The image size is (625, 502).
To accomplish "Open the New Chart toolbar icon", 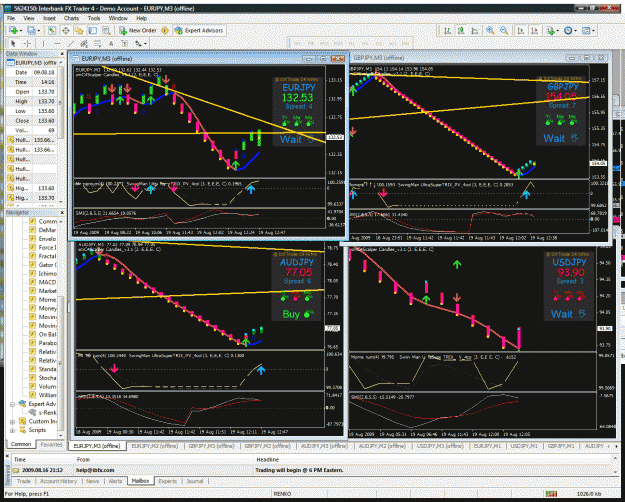I will [x=14, y=30].
